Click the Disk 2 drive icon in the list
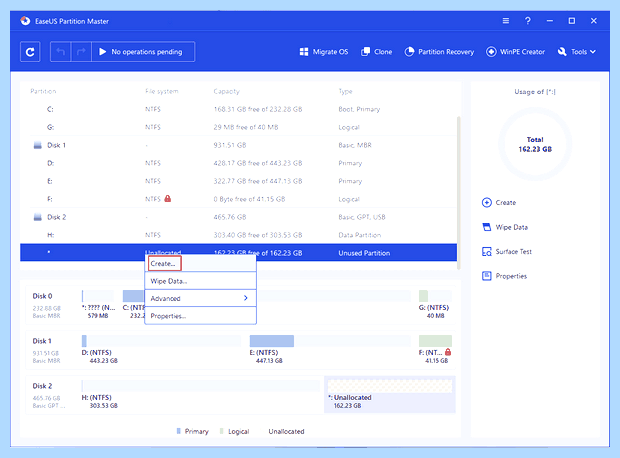The image size is (620, 458). (38, 217)
